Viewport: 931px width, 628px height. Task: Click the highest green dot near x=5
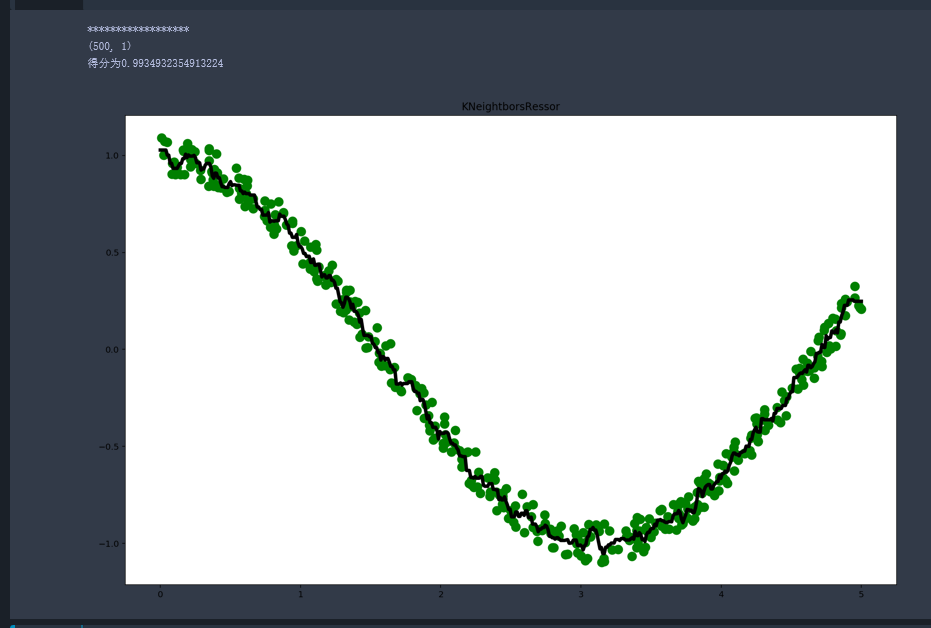(855, 287)
